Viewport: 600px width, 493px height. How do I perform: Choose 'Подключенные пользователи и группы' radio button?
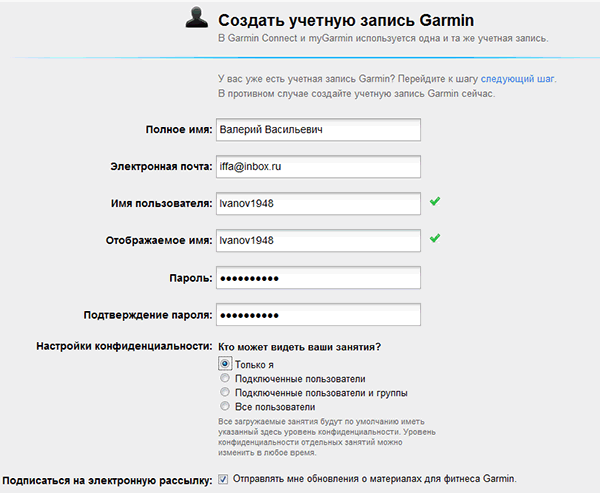click(x=225, y=392)
